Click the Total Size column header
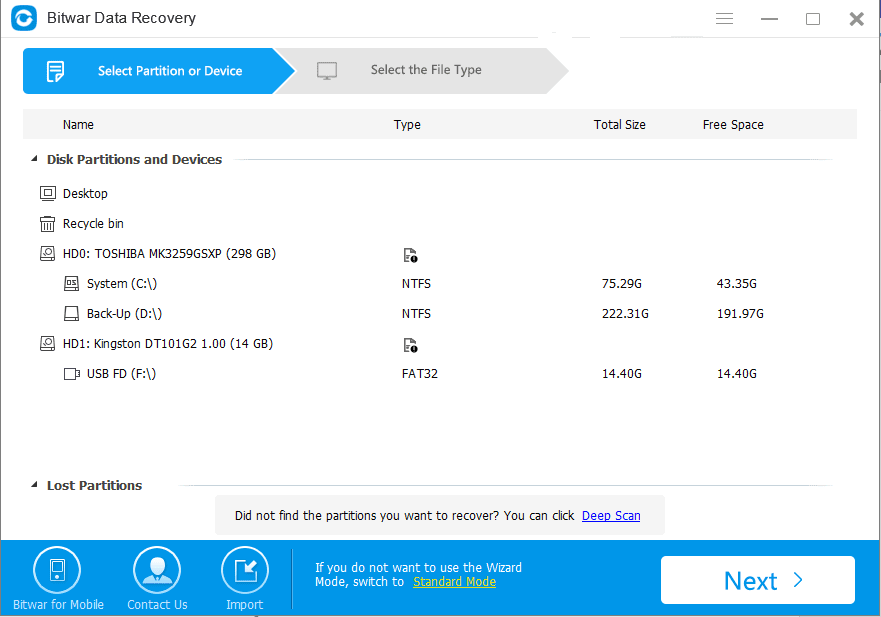This screenshot has width=881, height=617. (x=620, y=125)
